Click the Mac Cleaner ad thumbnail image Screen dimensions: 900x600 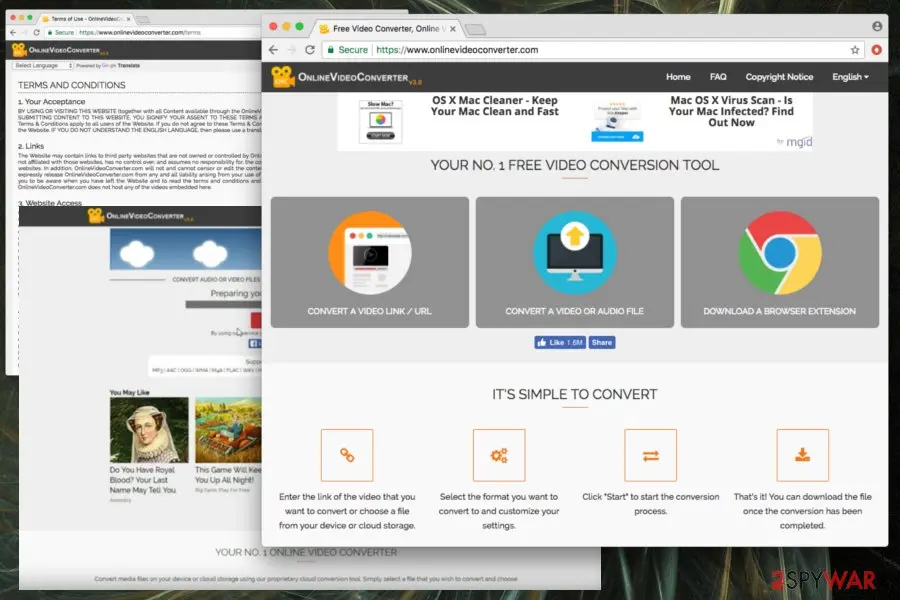pos(380,121)
